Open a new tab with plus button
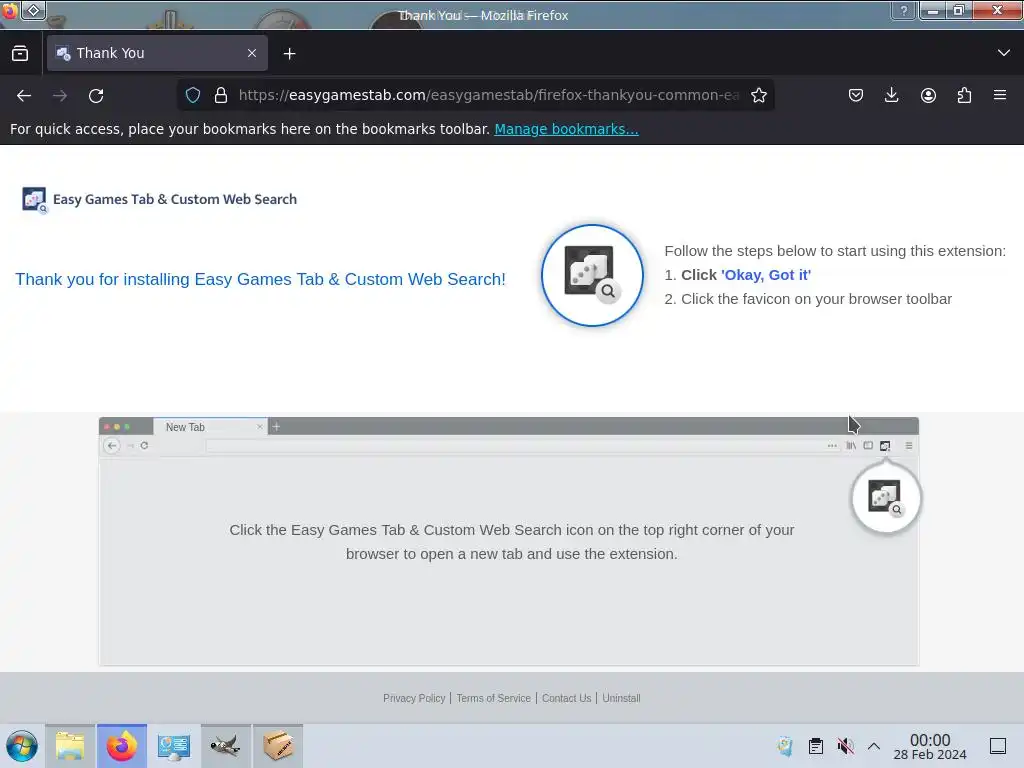1024x768 pixels. tap(289, 54)
